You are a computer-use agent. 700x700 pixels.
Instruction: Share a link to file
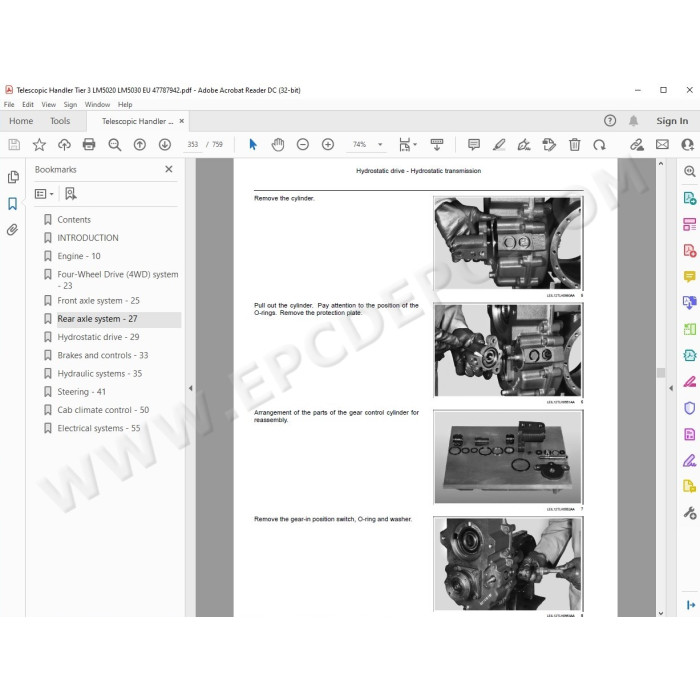click(637, 144)
